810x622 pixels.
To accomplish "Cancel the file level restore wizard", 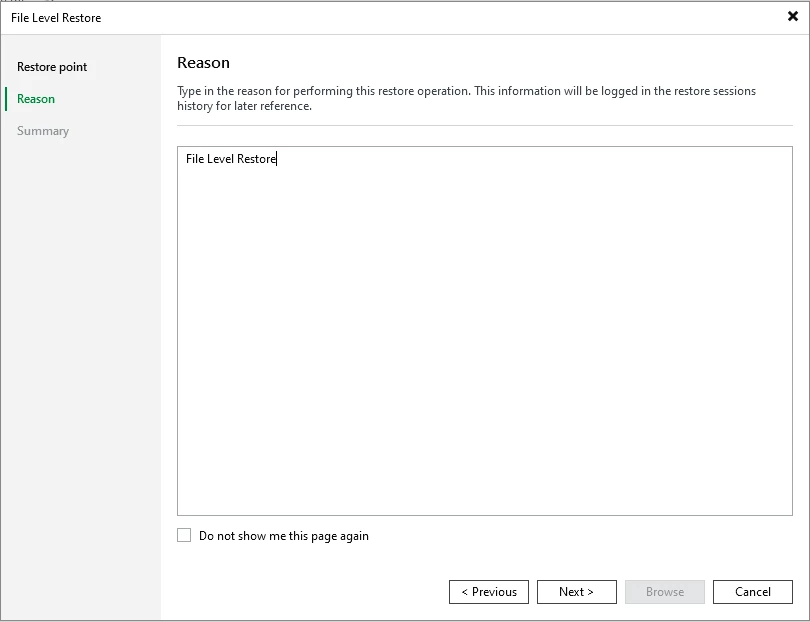I will (x=753, y=592).
